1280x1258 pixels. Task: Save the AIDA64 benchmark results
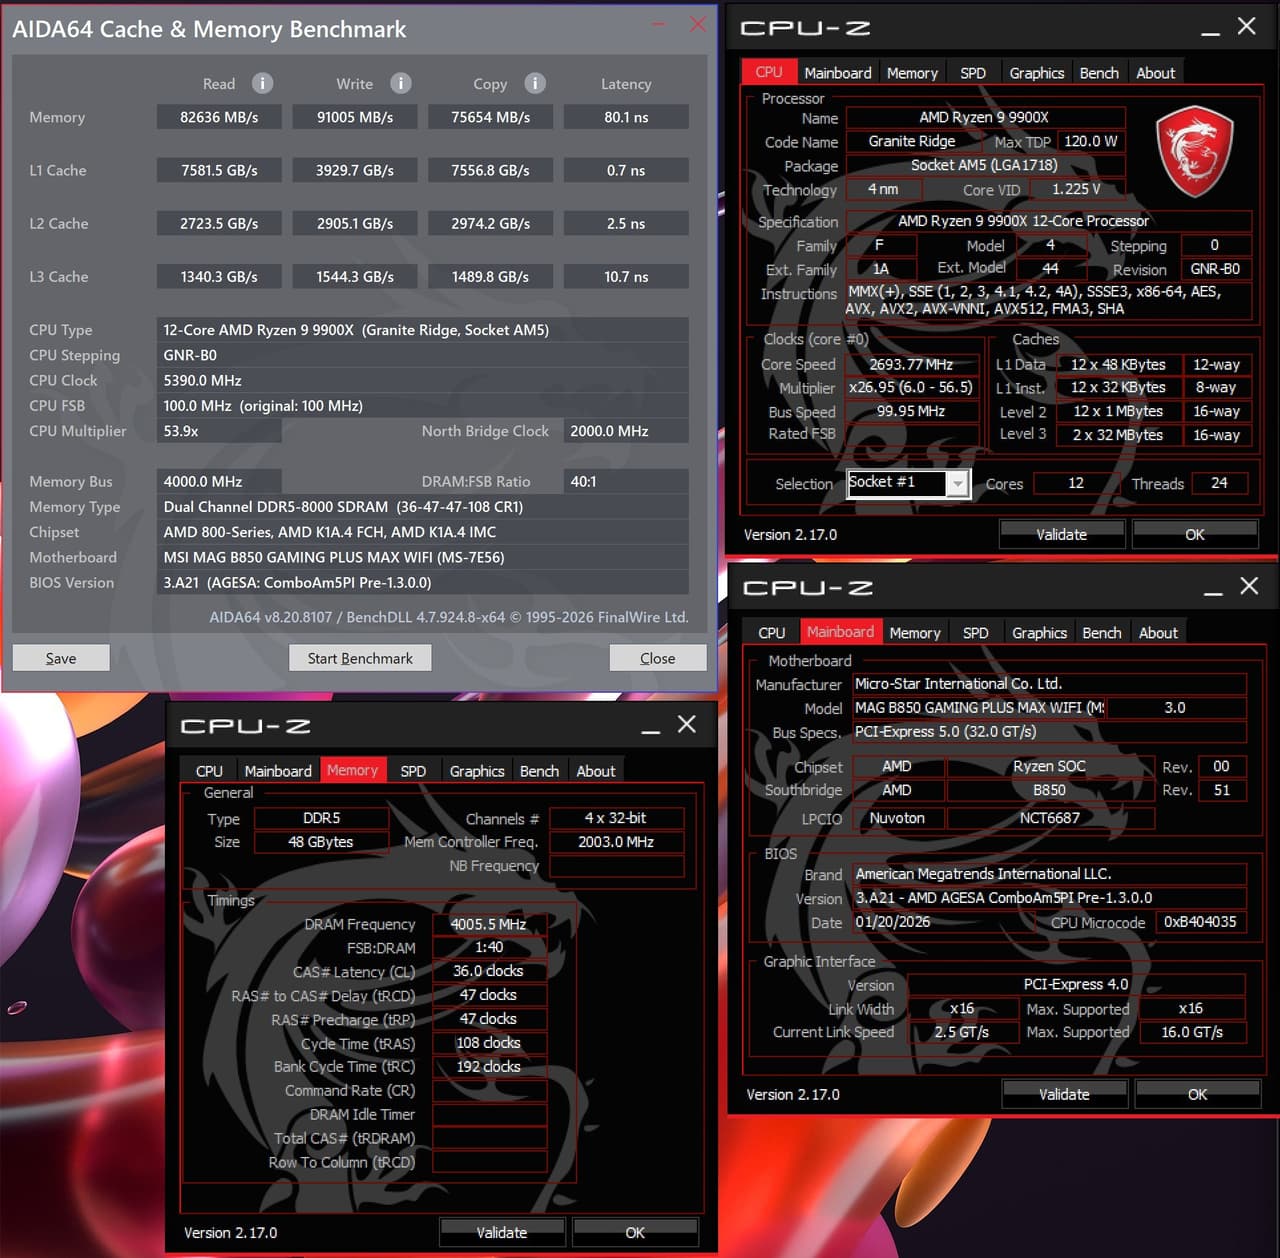[61, 658]
